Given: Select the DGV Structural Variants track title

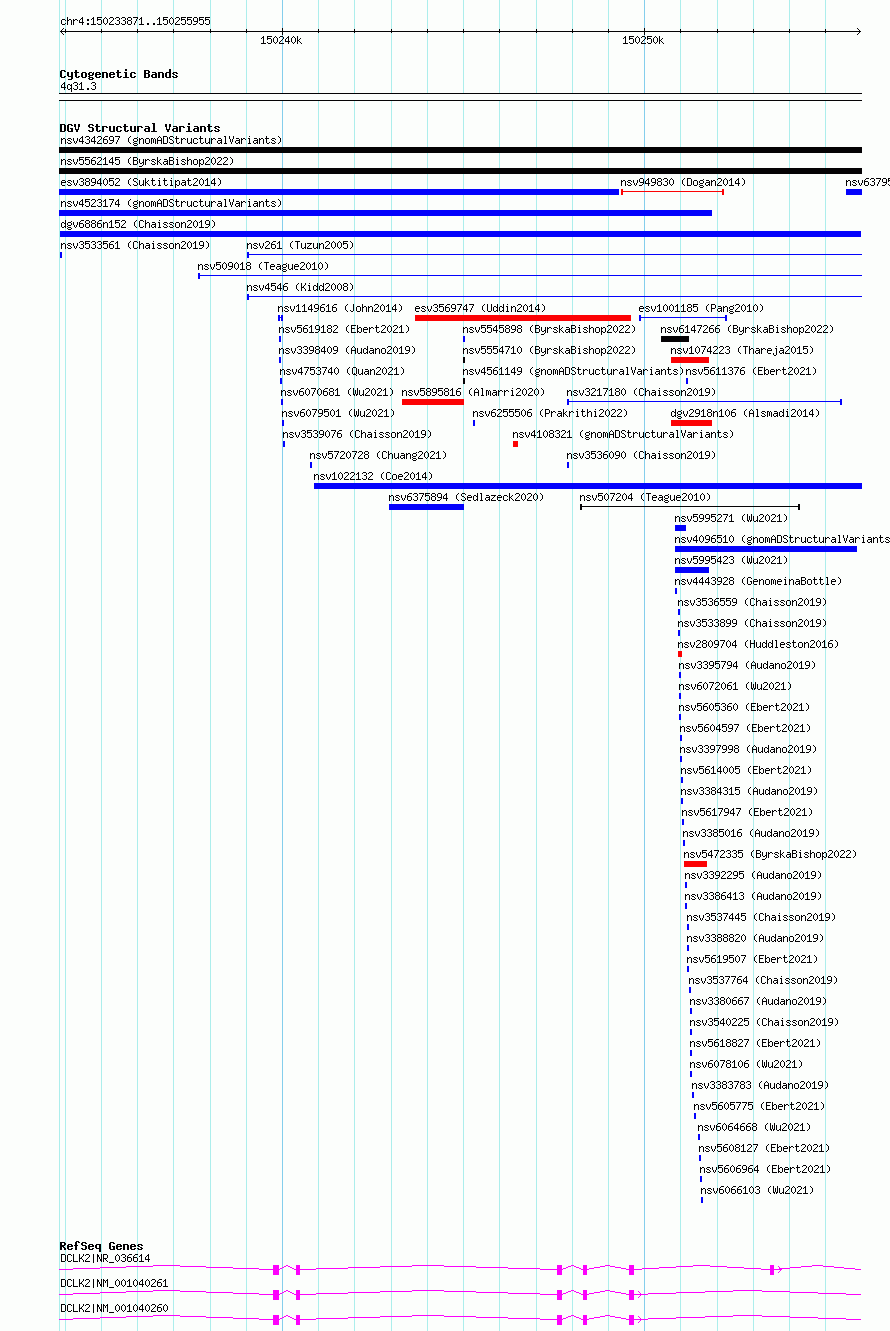Looking at the screenshot, I should tap(140, 128).
